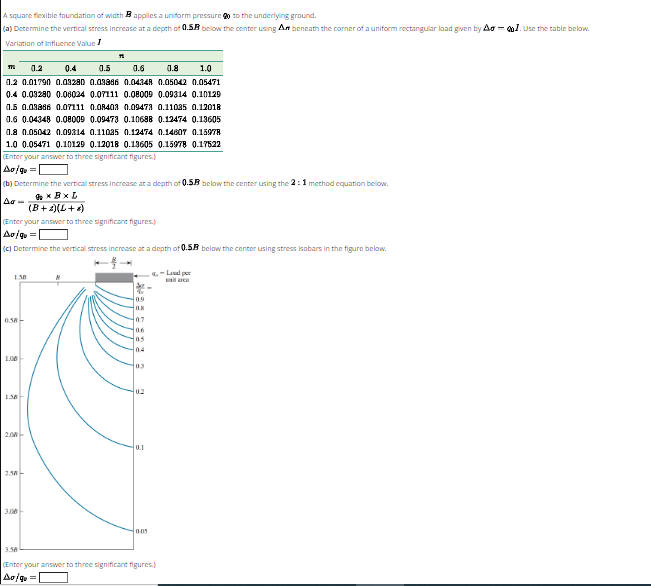The image size is (651, 586).
Task: Select table cell value 0.06024
Action: pos(70,95)
